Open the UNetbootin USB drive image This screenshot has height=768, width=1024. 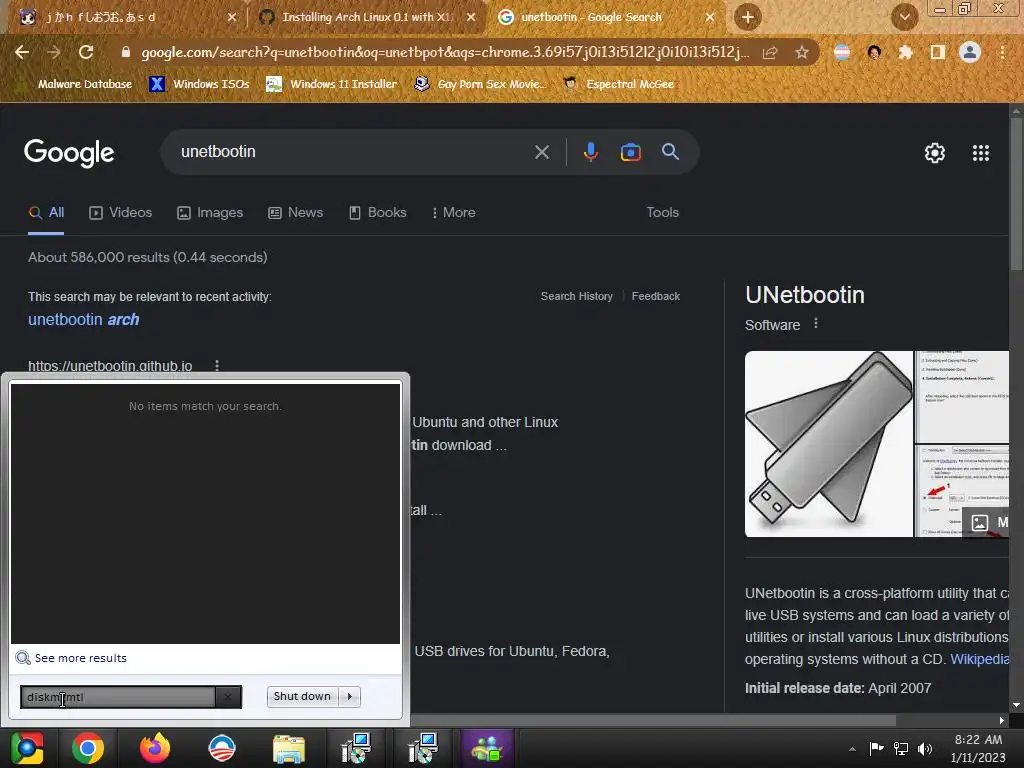829,444
